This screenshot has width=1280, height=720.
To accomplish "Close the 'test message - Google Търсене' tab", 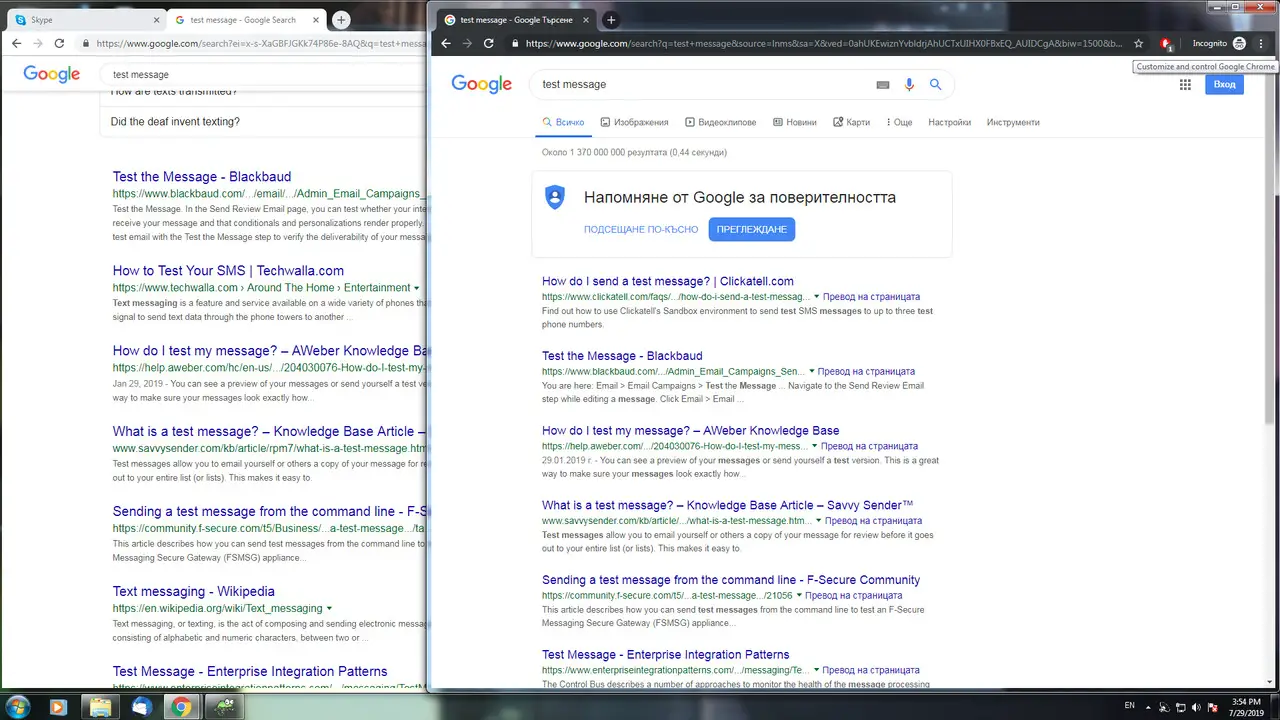I will [x=588, y=20].
